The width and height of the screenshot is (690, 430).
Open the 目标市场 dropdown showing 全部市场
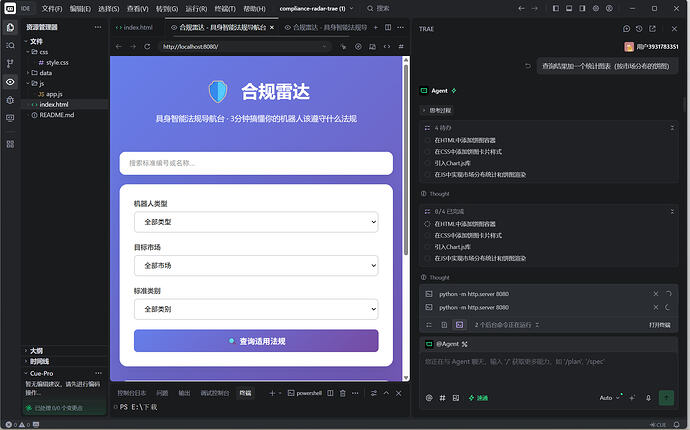pyautogui.click(x=256, y=265)
